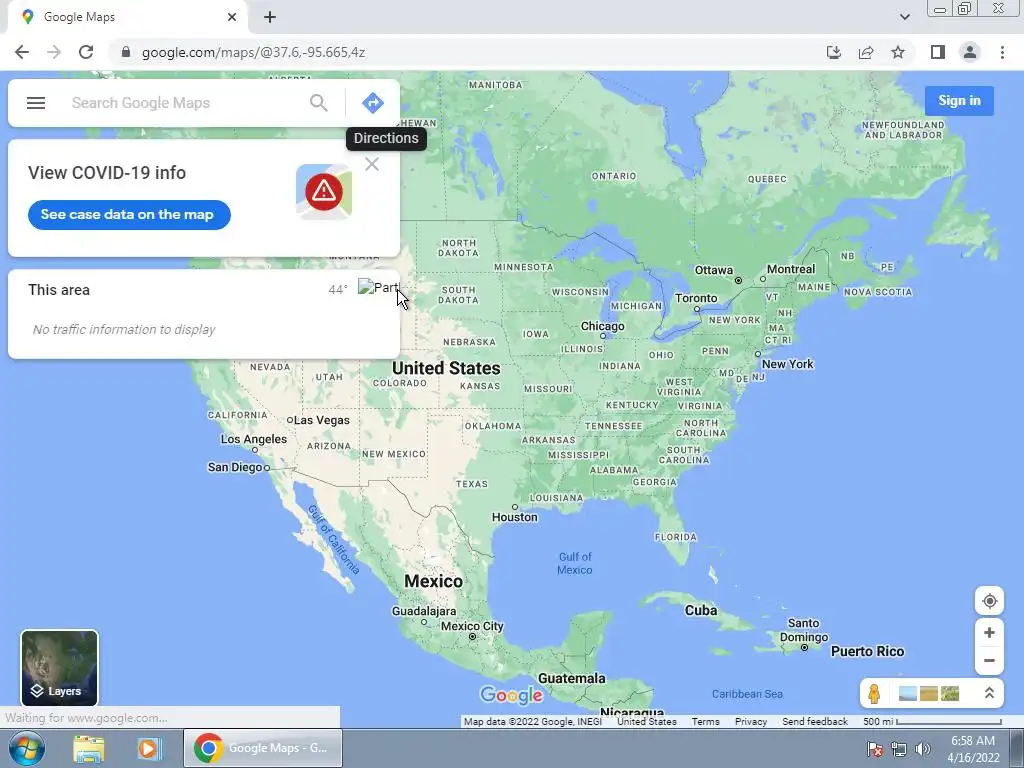Viewport: 1024px width, 768px height.
Task: Click the install app icon in address bar
Action: click(833, 52)
